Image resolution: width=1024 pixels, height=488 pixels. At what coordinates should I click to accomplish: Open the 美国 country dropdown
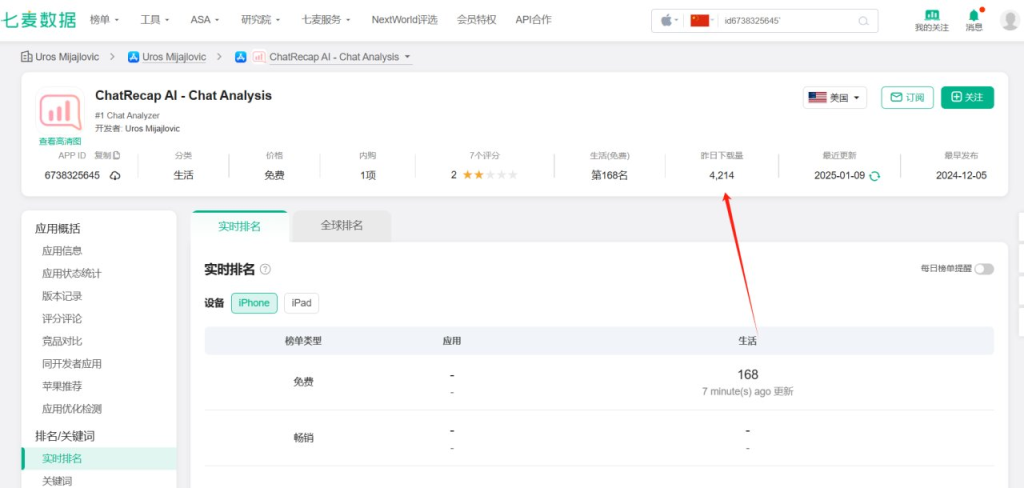point(835,97)
